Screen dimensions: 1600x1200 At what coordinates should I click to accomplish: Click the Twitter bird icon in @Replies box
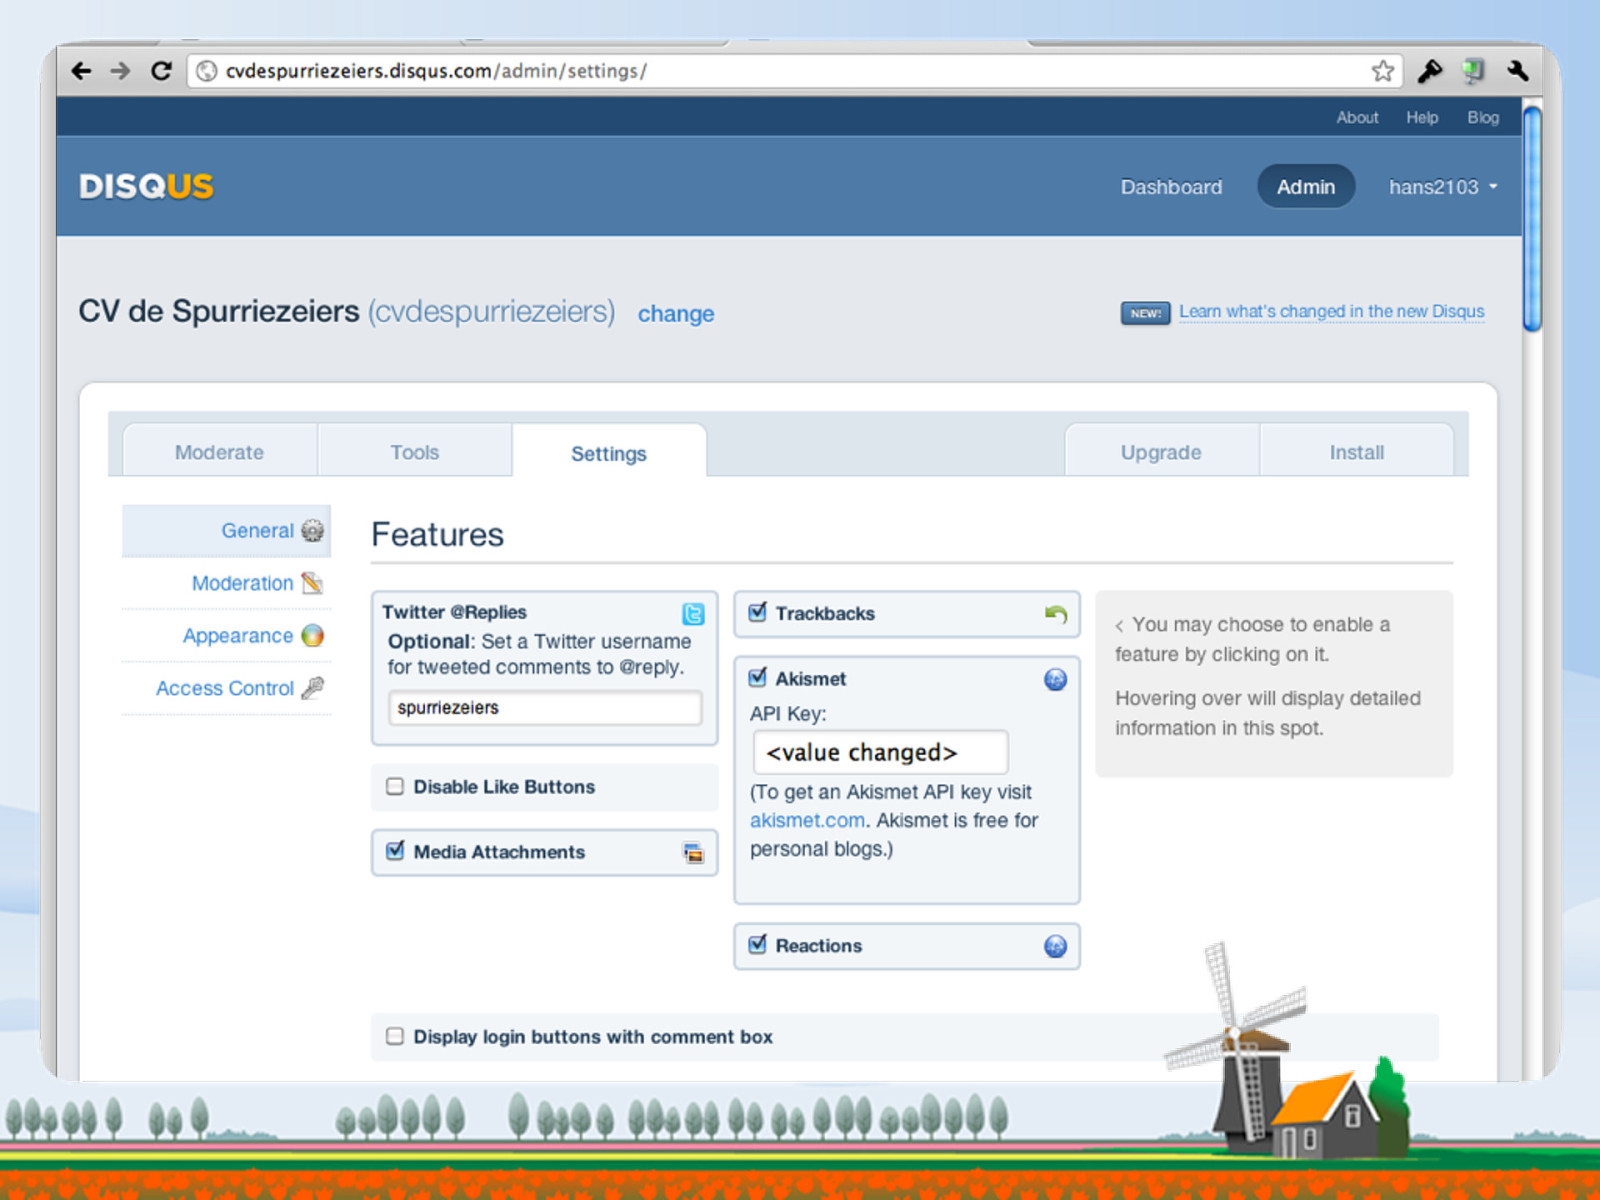(x=693, y=614)
